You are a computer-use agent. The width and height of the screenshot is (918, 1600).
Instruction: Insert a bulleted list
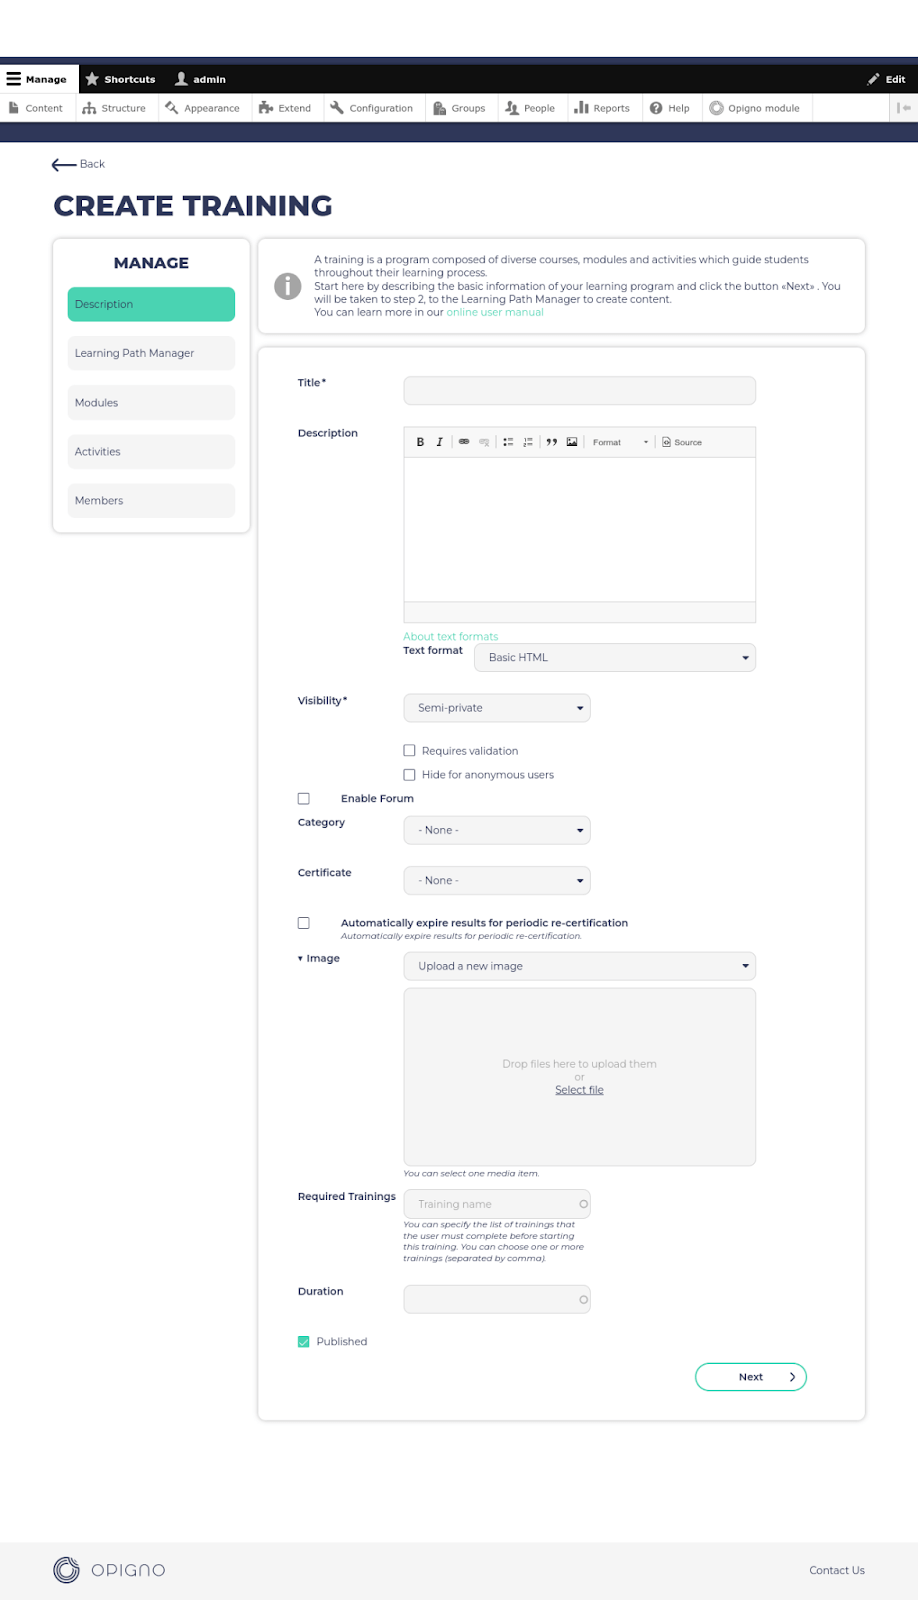coord(508,442)
